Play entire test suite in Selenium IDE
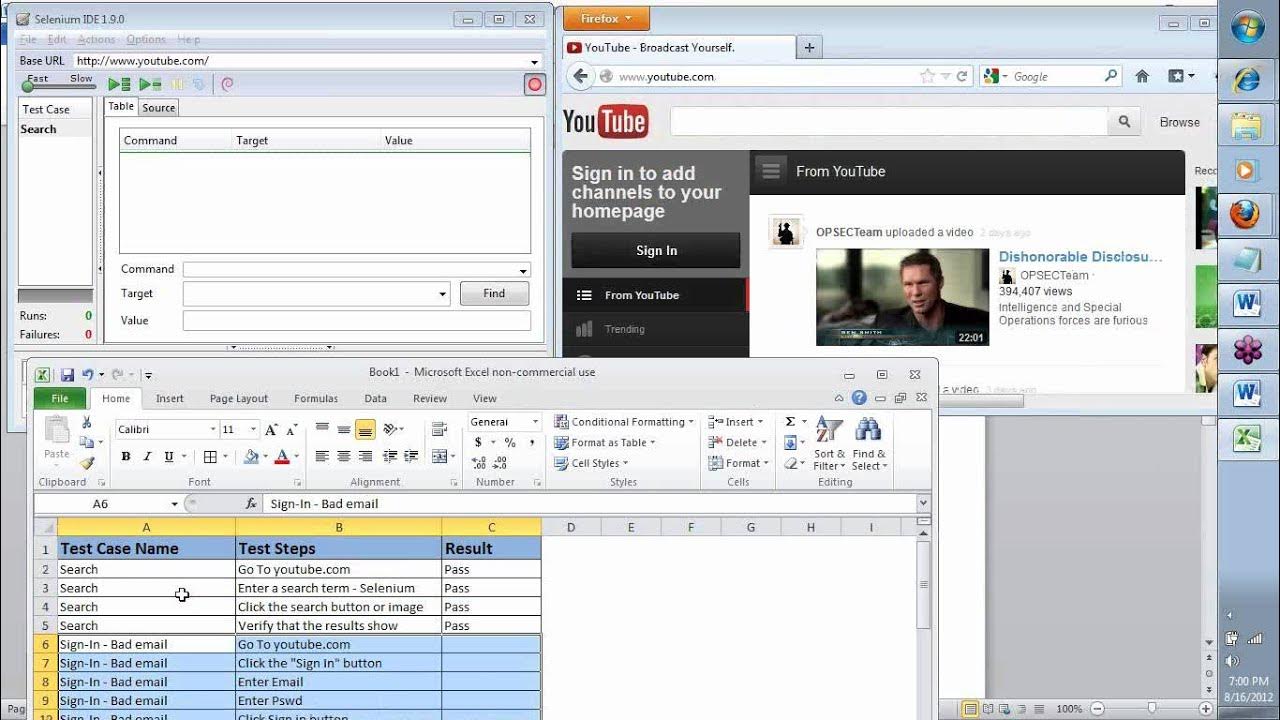The height and width of the screenshot is (720, 1280). click(119, 85)
